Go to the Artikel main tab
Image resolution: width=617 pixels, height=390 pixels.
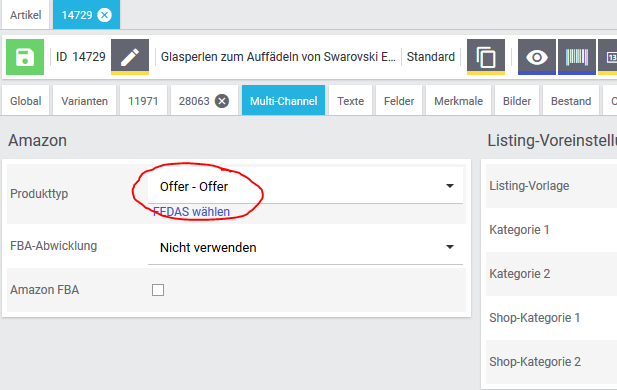click(x=26, y=15)
